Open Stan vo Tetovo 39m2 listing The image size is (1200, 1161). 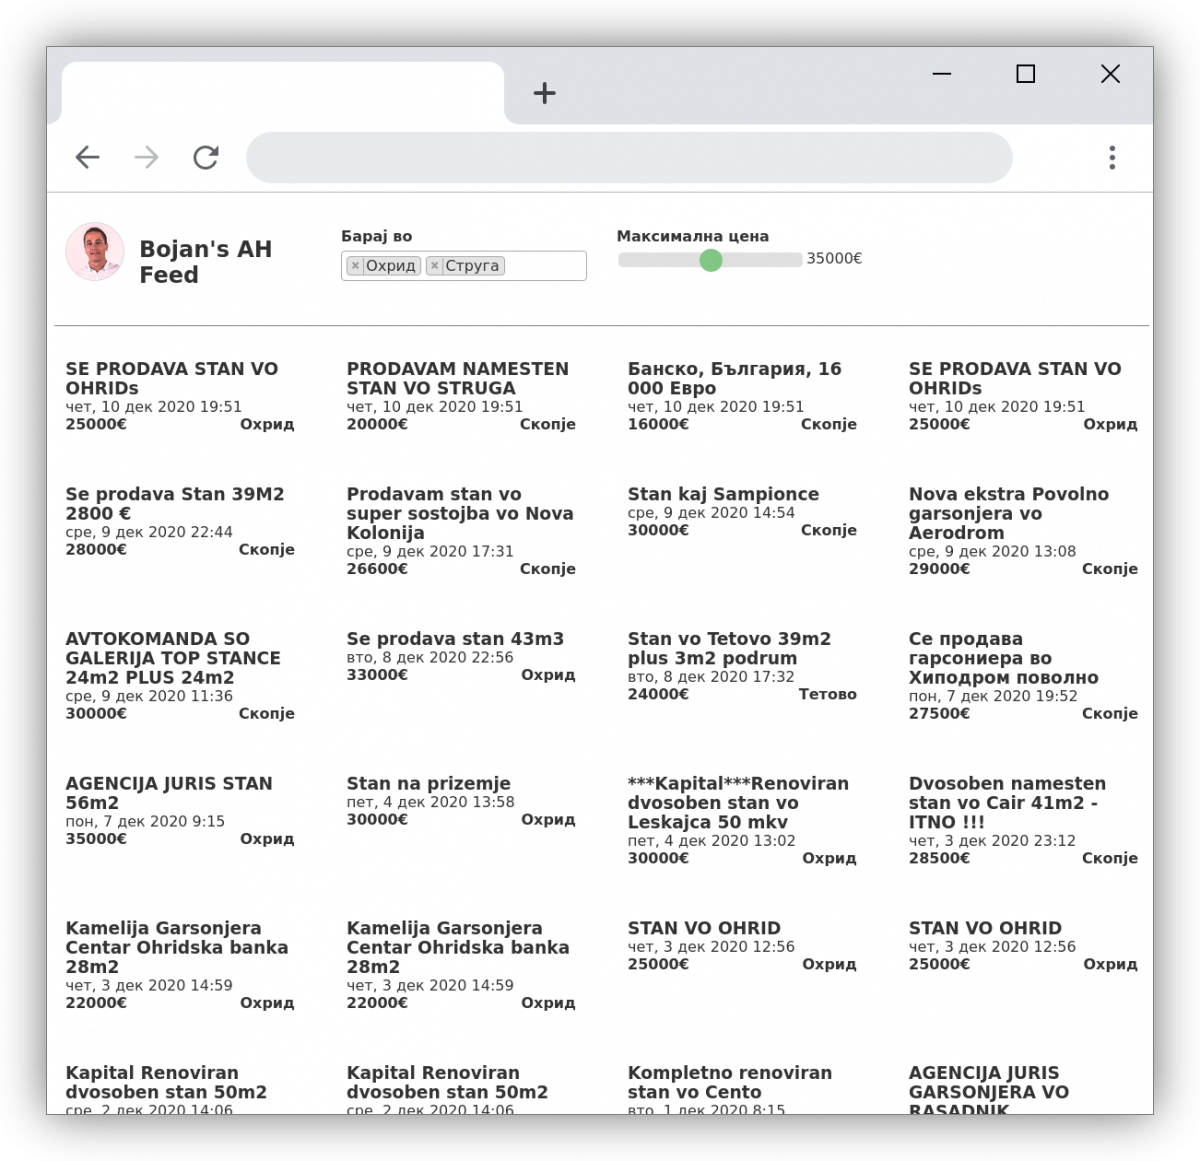729,648
